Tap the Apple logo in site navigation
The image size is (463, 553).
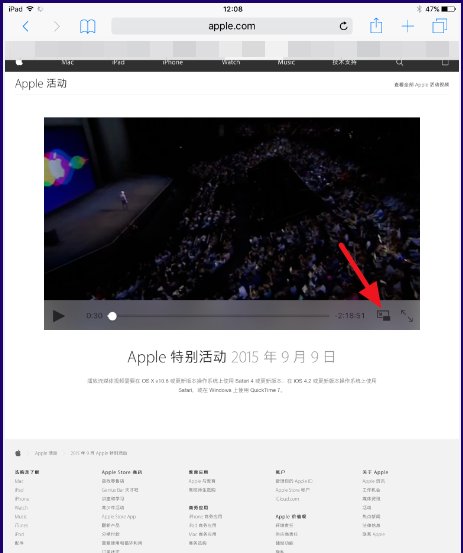click(19, 62)
